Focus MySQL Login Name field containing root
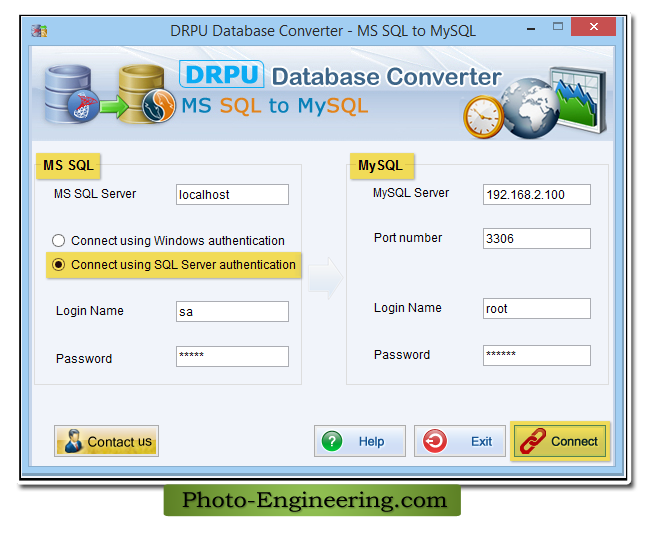 [537, 309]
